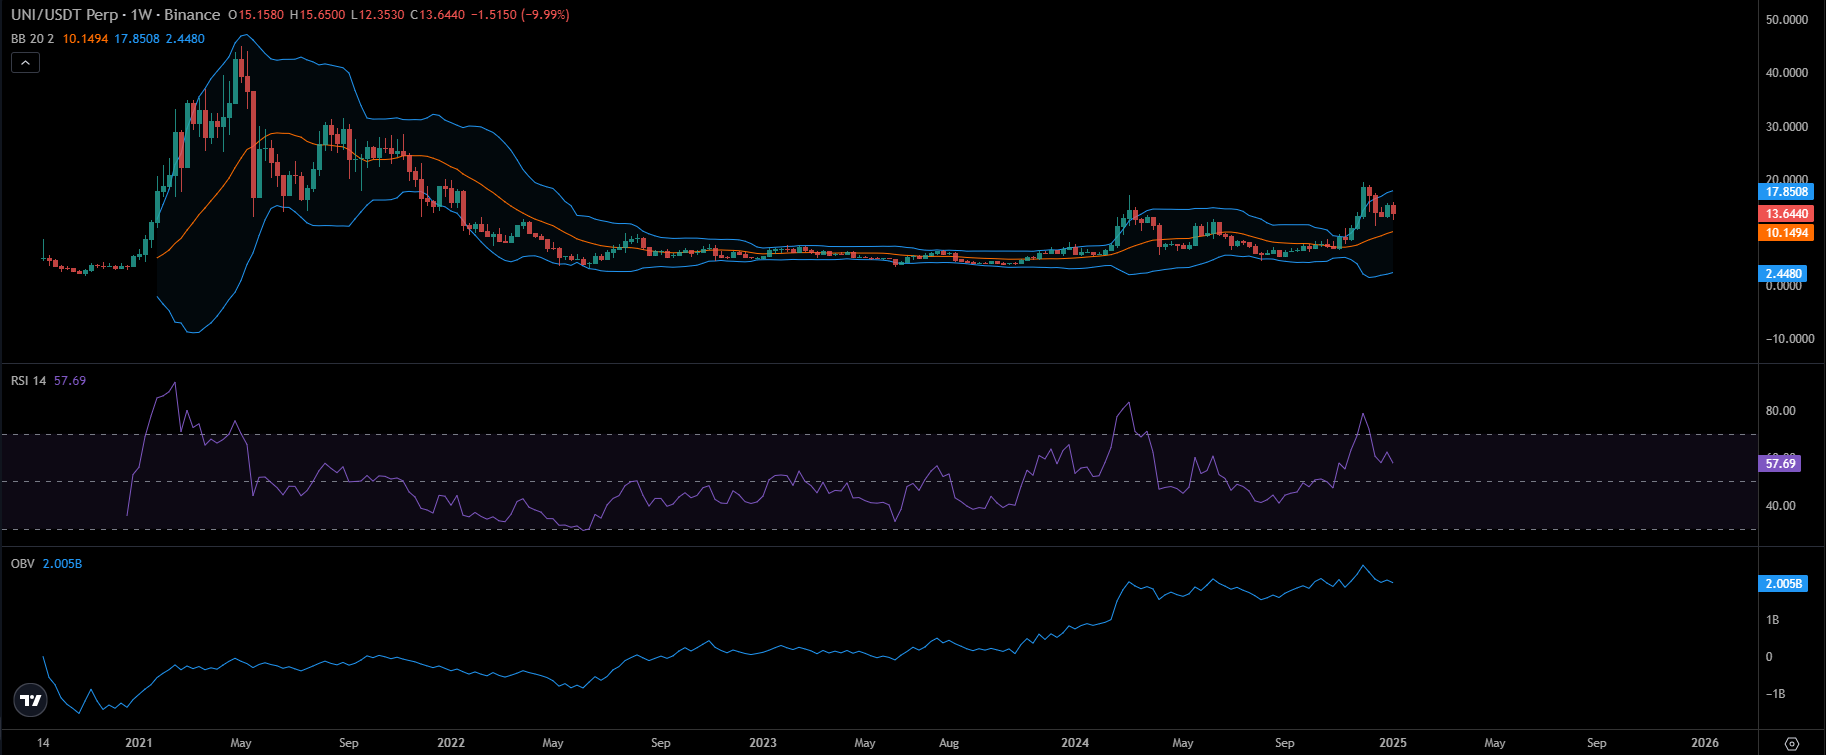Click the 2026 label on the time axis

[x=1705, y=743]
